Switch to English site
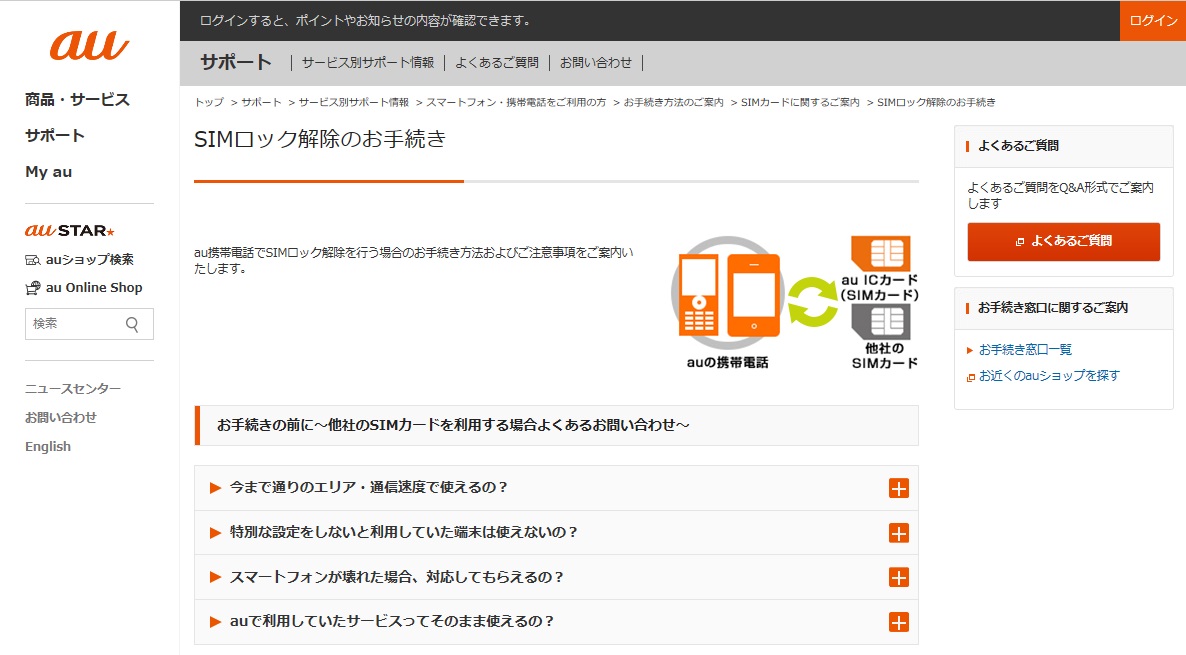Viewport: 1186px width, 655px height. coord(48,446)
